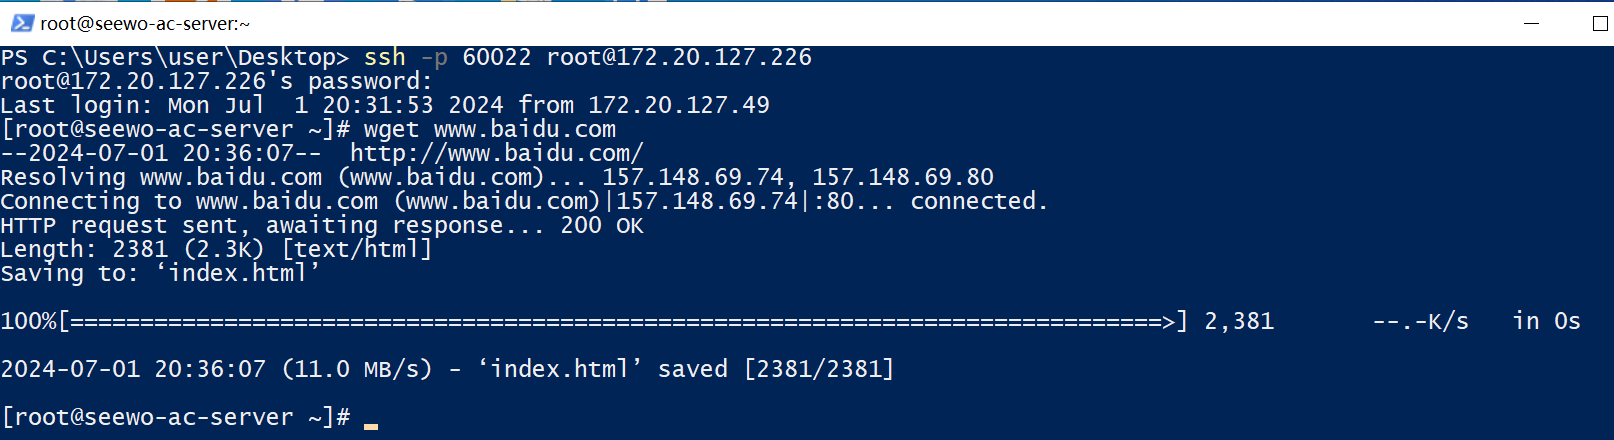The width and height of the screenshot is (1614, 440).
Task: Click the word connected.
Action: click(979, 201)
